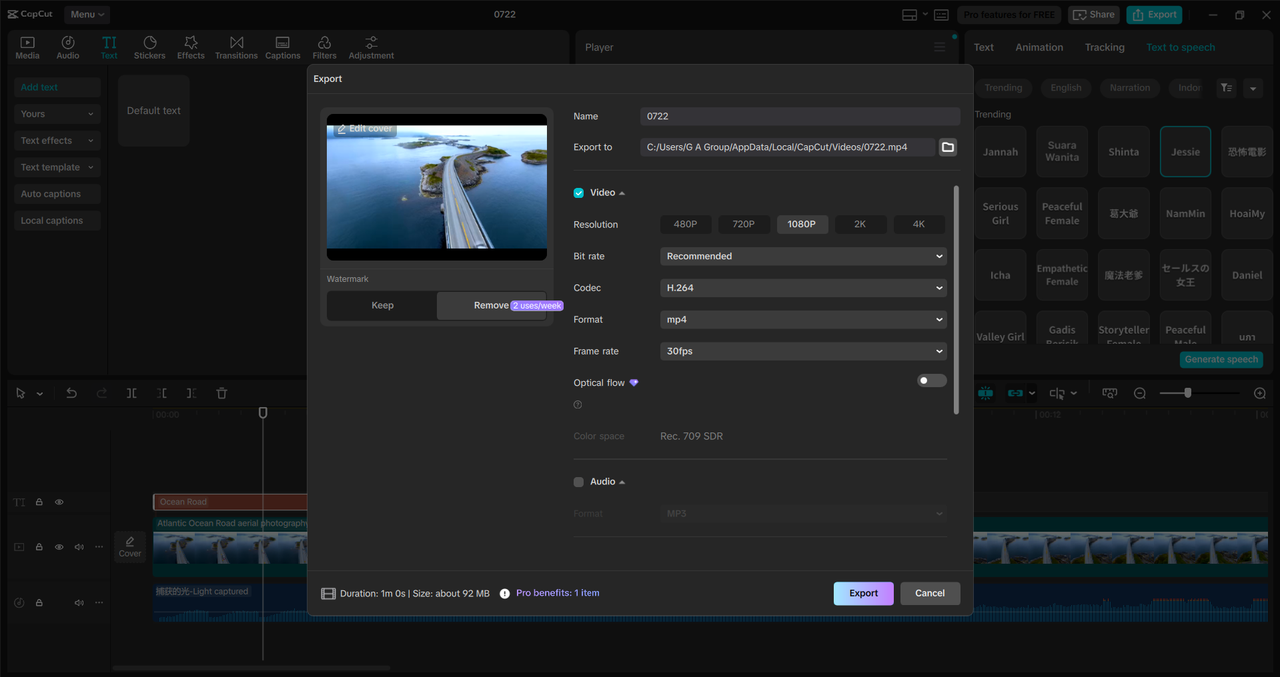Expand the Yours text category
The height and width of the screenshot is (677, 1280).
(58, 114)
